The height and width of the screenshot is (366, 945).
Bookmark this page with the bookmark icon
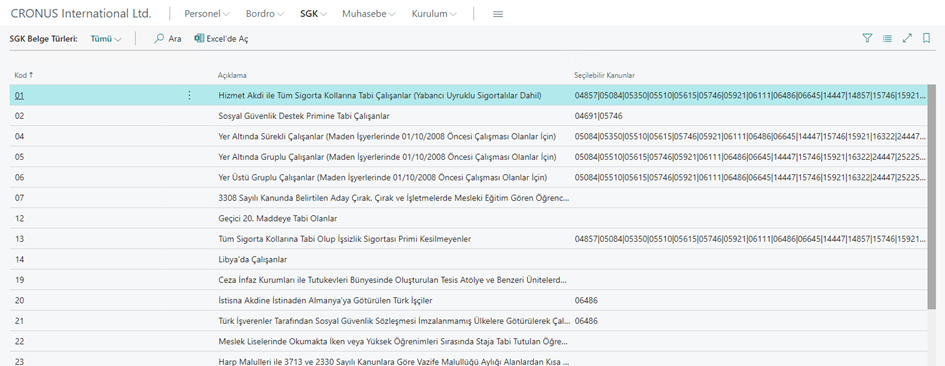926,39
